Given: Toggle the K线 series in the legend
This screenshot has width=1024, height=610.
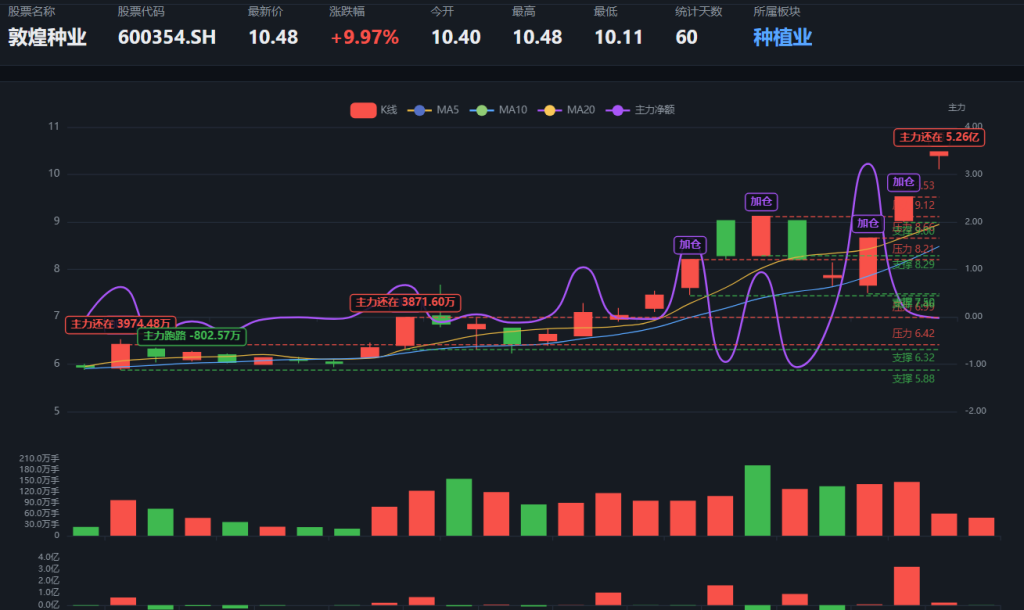Looking at the screenshot, I should pyautogui.click(x=374, y=110).
